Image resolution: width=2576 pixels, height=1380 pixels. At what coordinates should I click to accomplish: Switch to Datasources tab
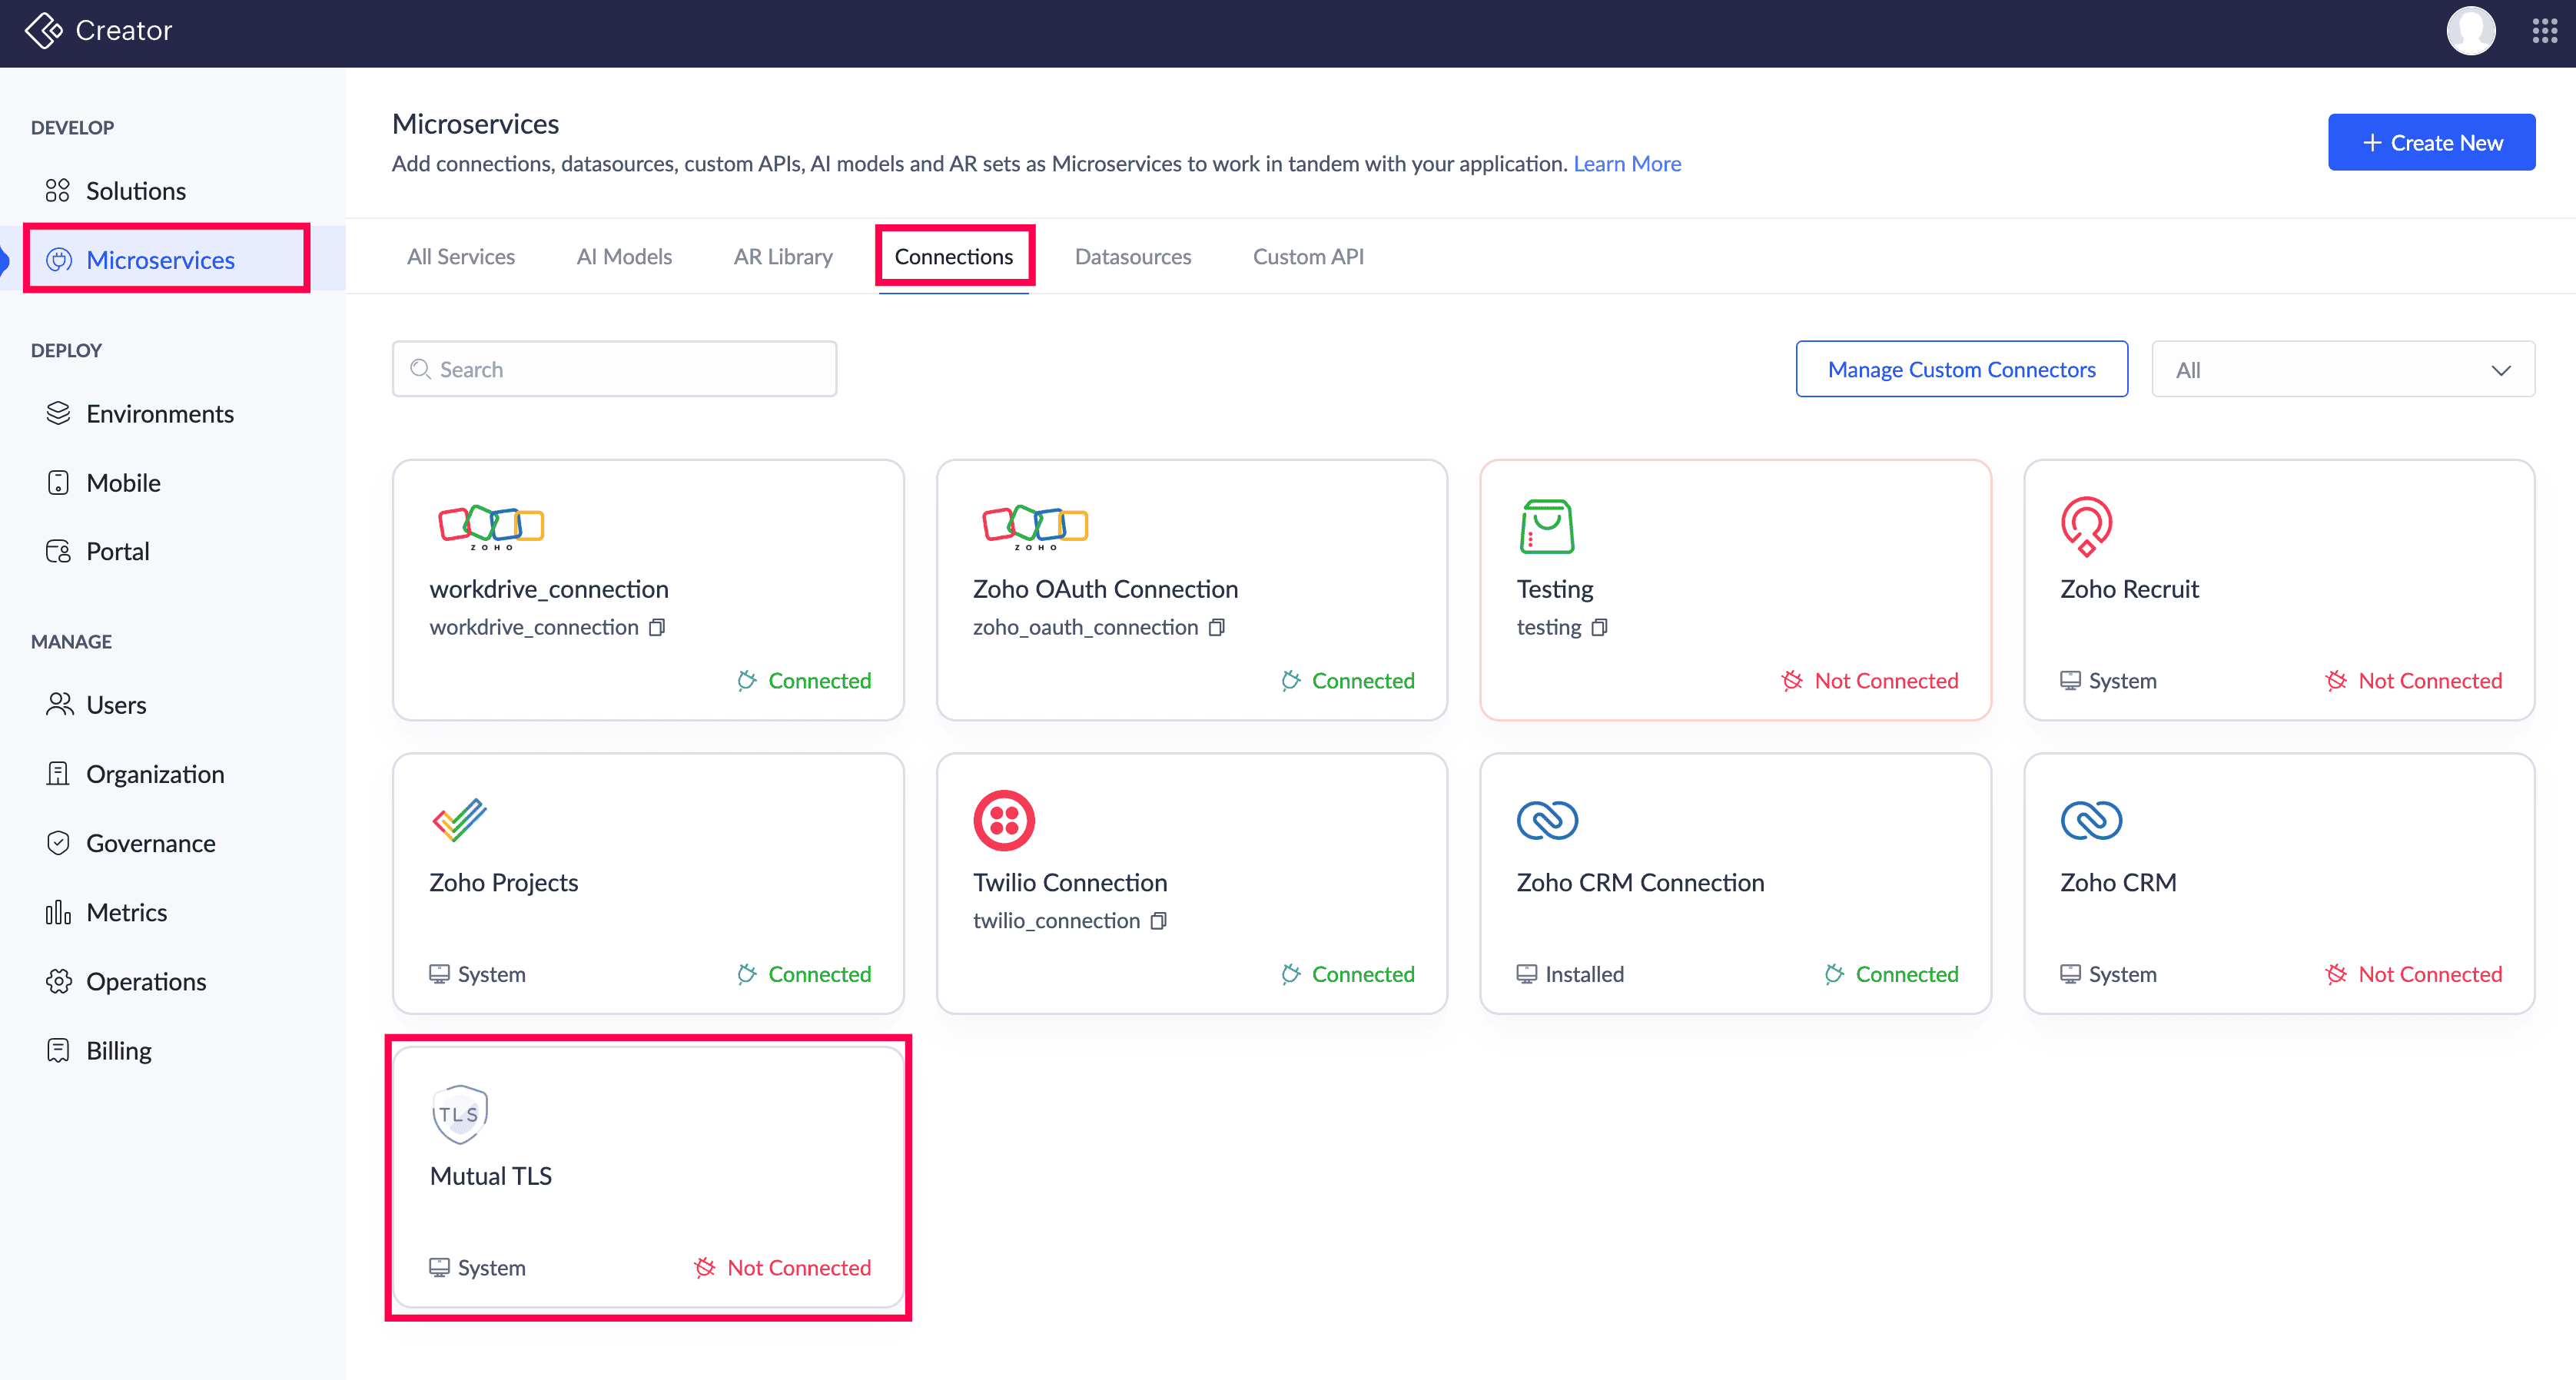pyautogui.click(x=1133, y=256)
